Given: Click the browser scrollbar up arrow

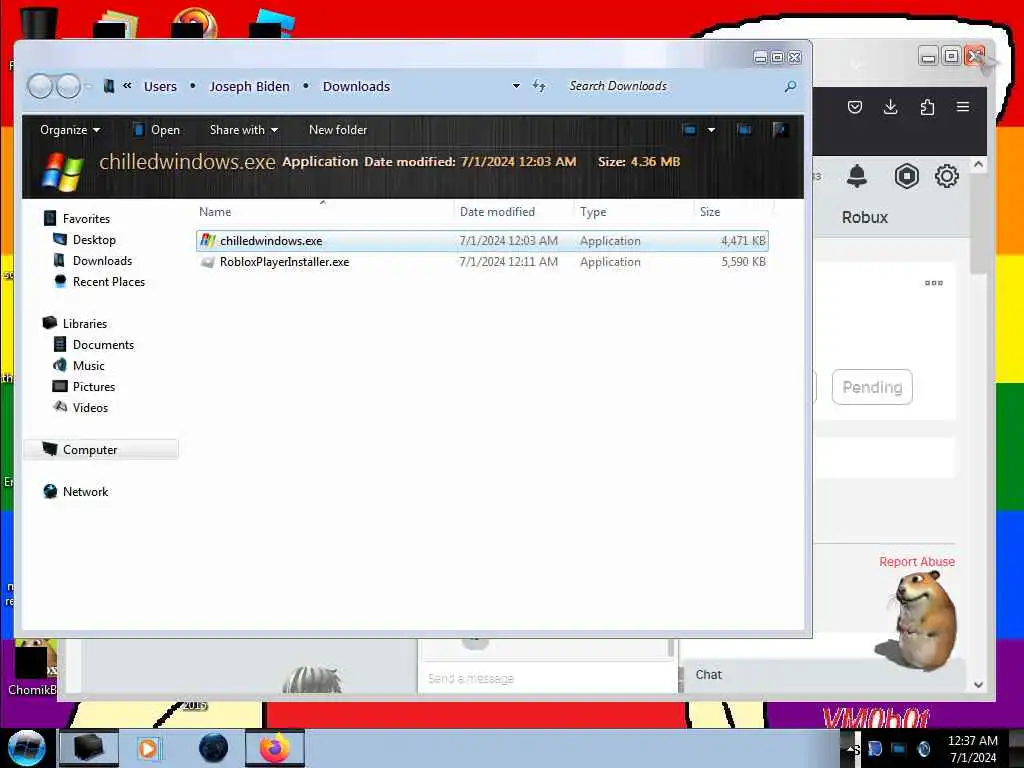Looking at the screenshot, I should [978, 165].
